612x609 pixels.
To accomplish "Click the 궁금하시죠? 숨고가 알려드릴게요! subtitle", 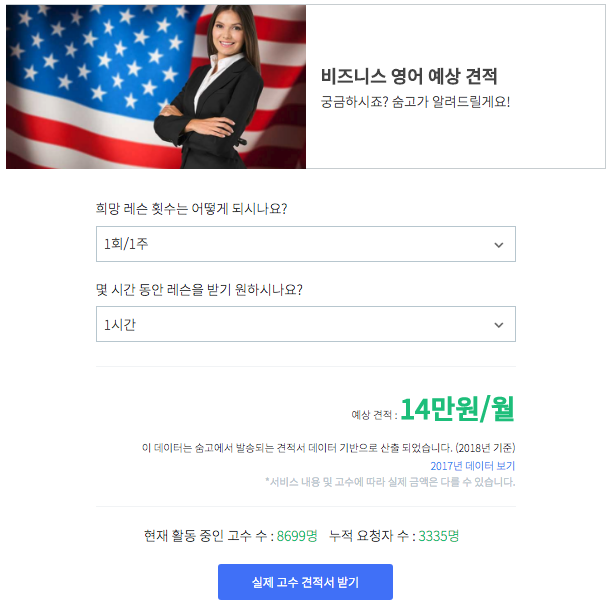I will 415,102.
